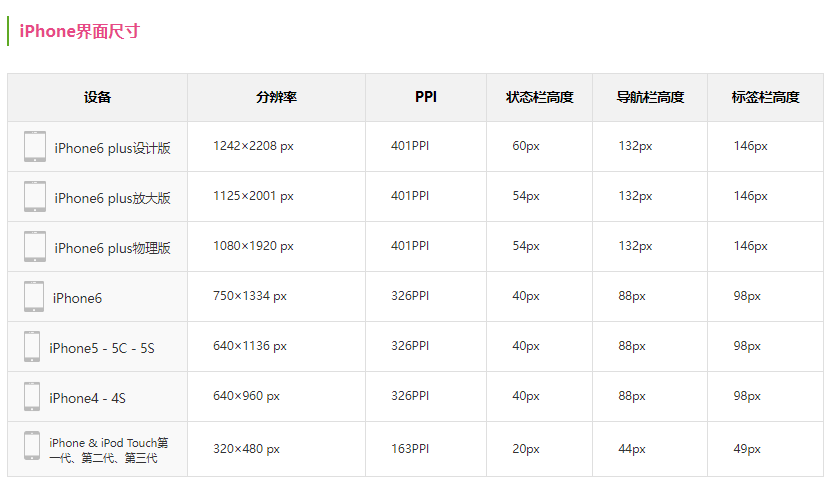Click the iPhone5 - 5C - 5S label
Screen dimensions: 837x490
(x=102, y=349)
